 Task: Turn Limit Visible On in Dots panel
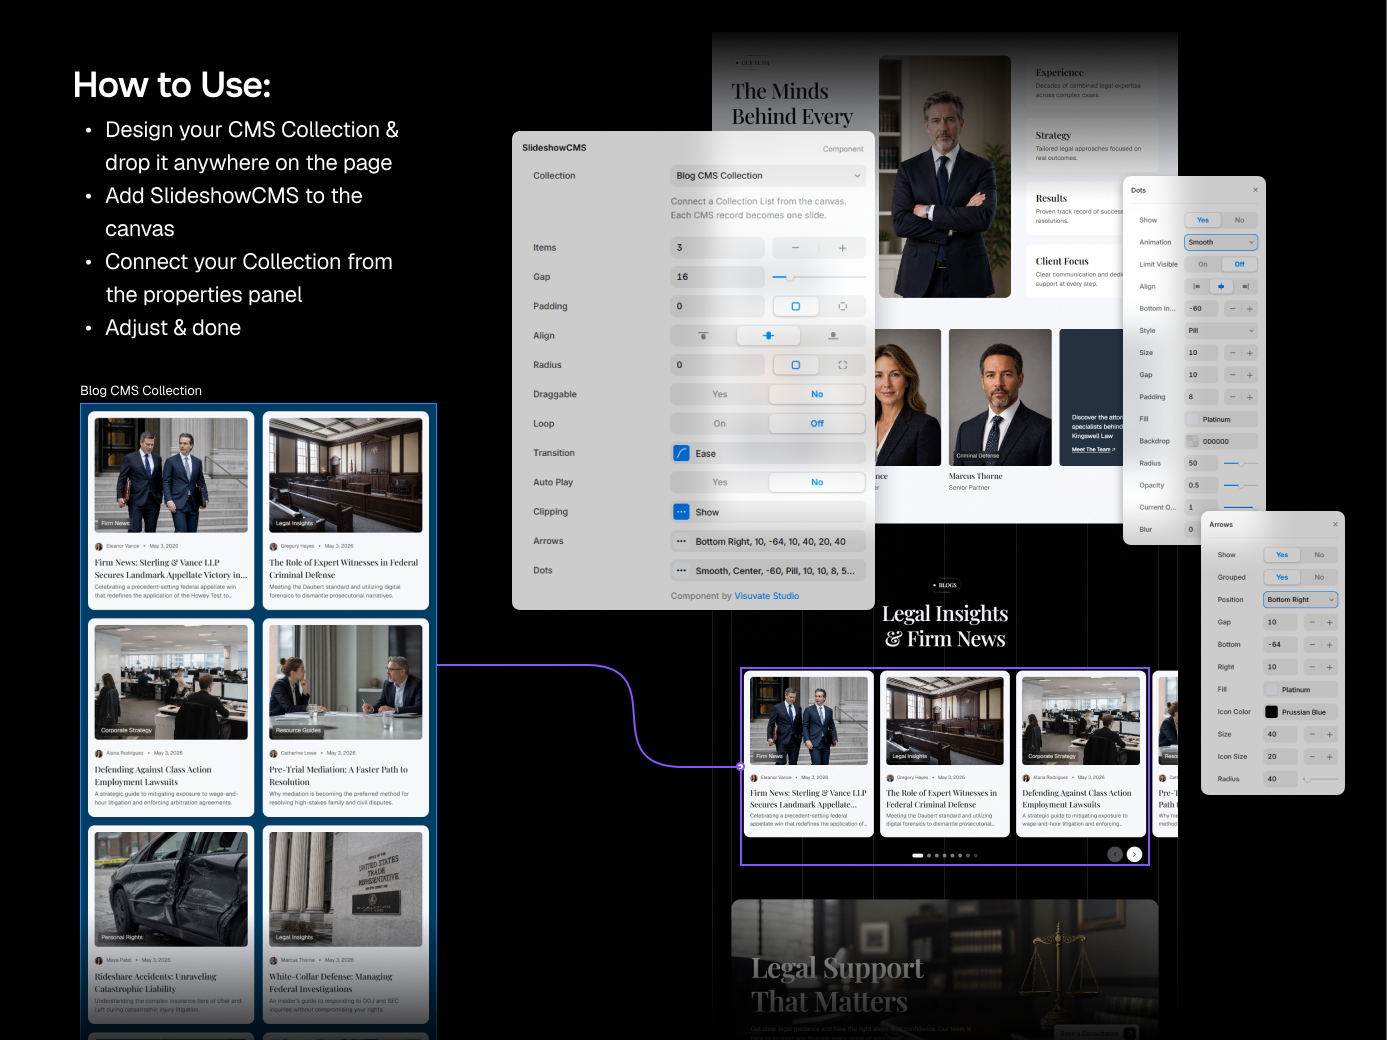tap(1203, 265)
